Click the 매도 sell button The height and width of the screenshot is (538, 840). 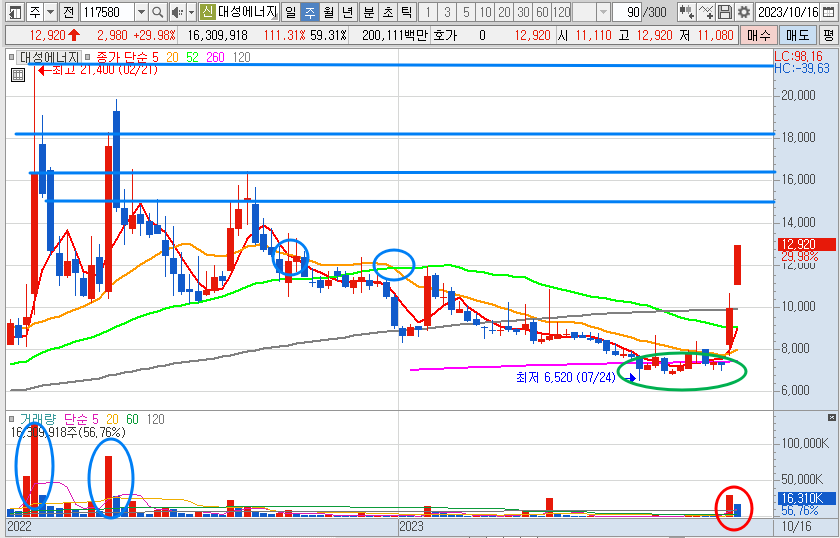pos(797,35)
